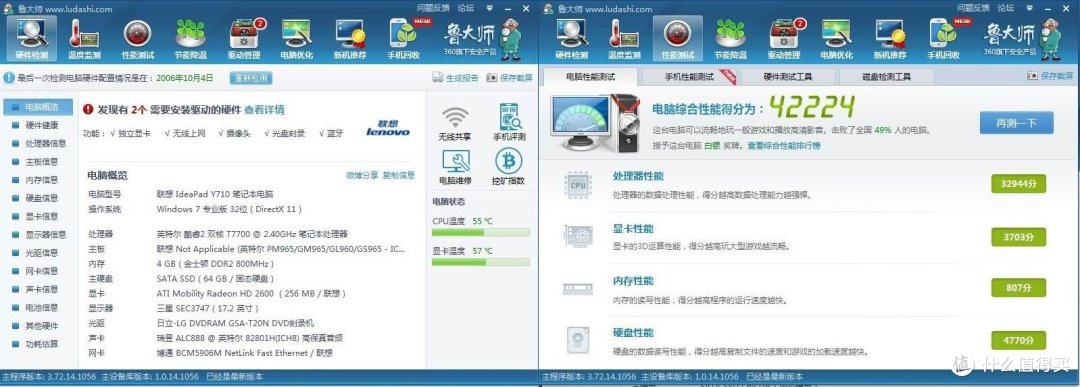Select 内存信息 in the sidebar
1080x387 pixels.
coord(39,180)
